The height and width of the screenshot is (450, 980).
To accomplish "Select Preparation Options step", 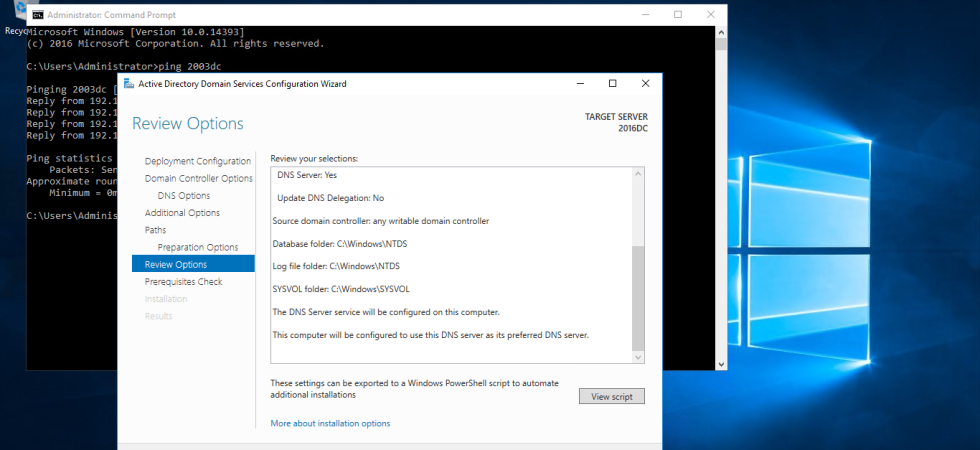I will click(198, 247).
